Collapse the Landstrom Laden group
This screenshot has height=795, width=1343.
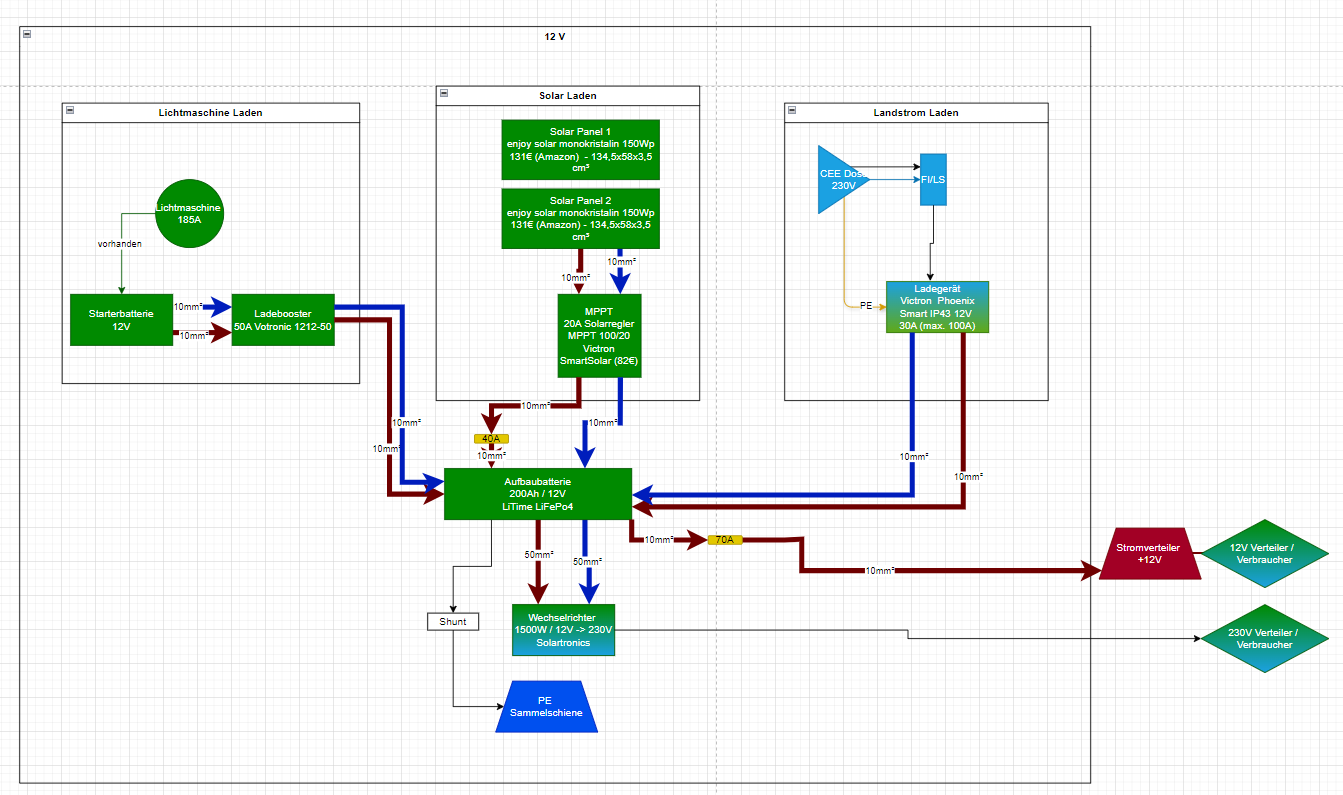coord(794,111)
